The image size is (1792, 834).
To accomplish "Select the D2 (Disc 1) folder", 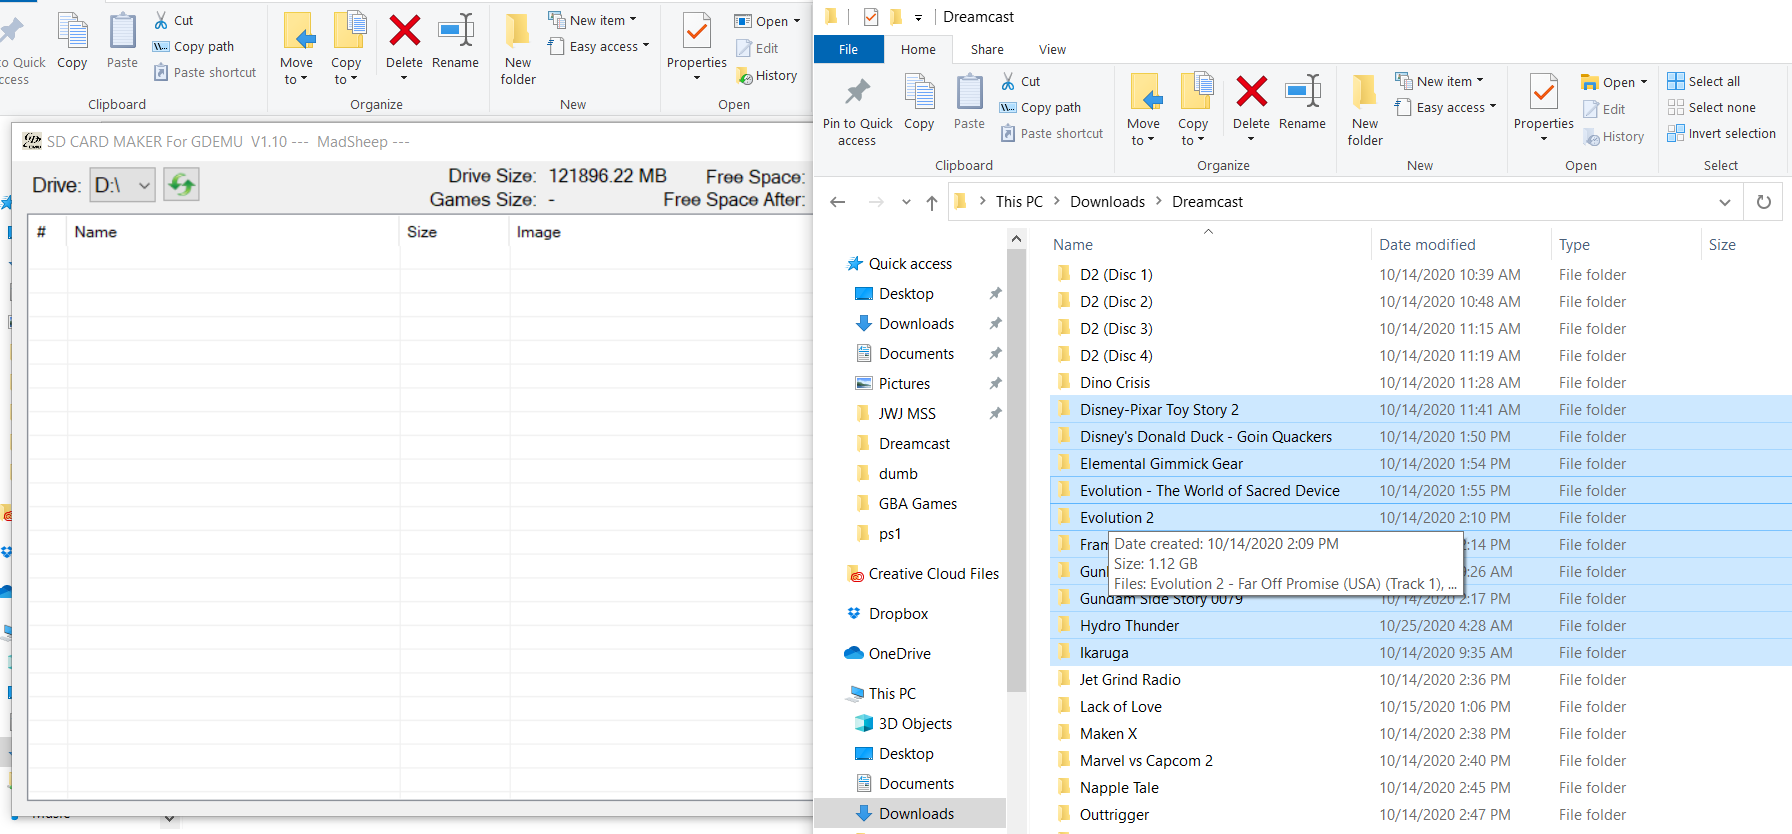I will [1116, 274].
